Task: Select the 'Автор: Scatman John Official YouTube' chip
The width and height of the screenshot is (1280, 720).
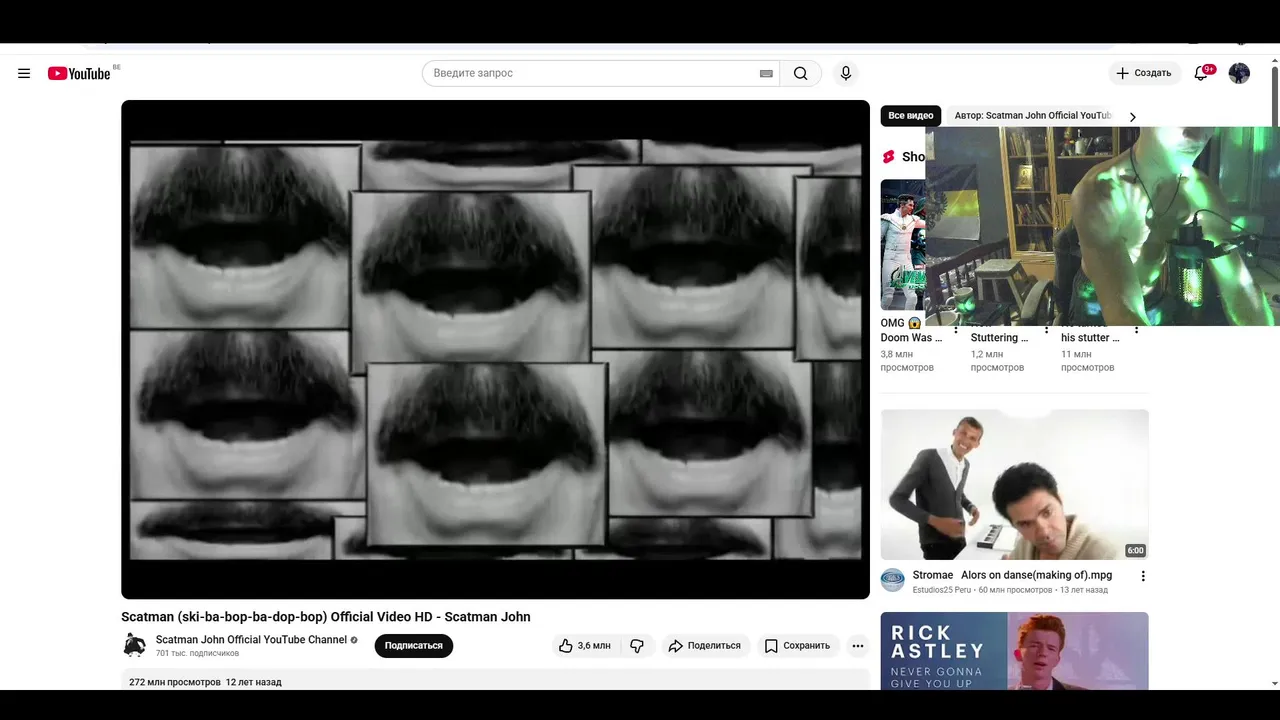Action: 1033,116
